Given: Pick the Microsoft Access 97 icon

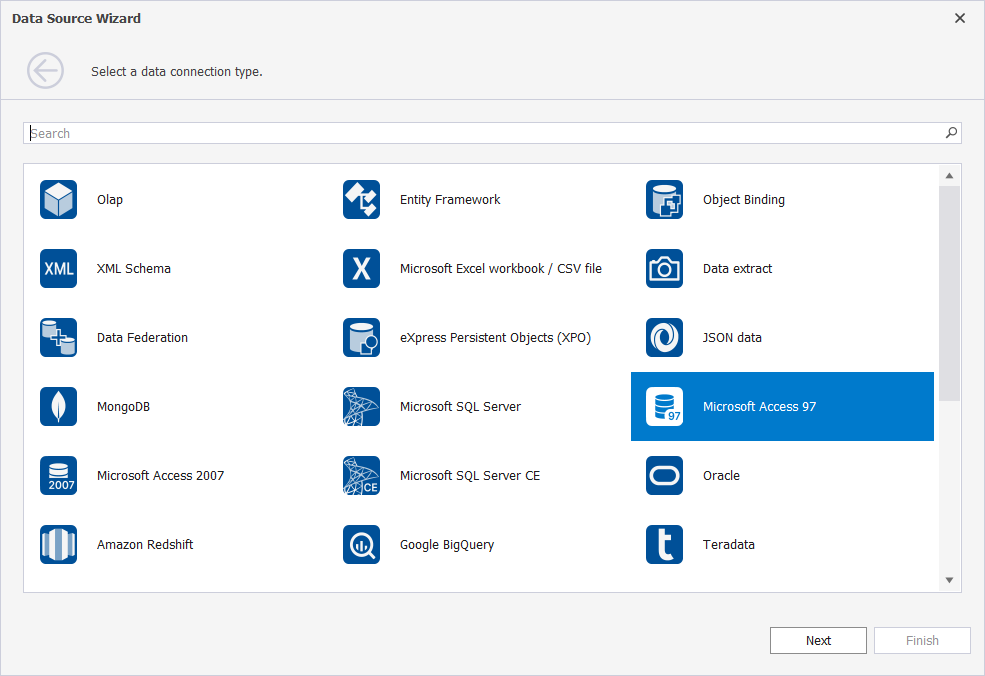Looking at the screenshot, I should 664,406.
